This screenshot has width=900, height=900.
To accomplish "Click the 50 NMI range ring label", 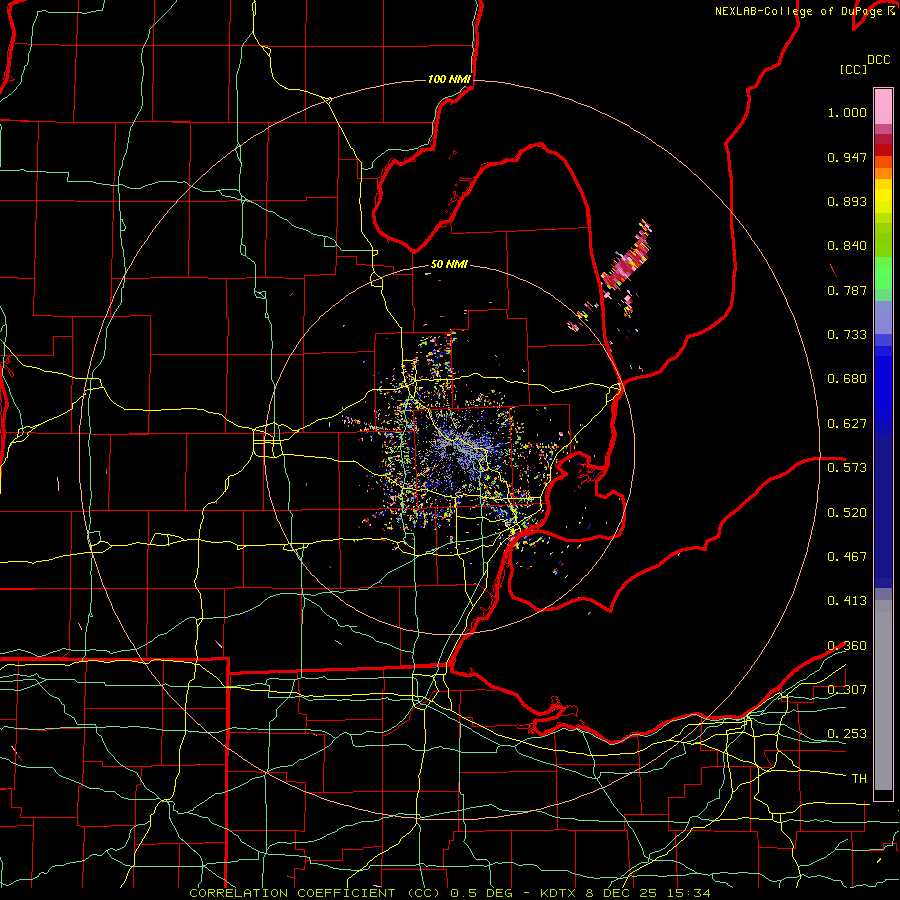I will (x=449, y=264).
